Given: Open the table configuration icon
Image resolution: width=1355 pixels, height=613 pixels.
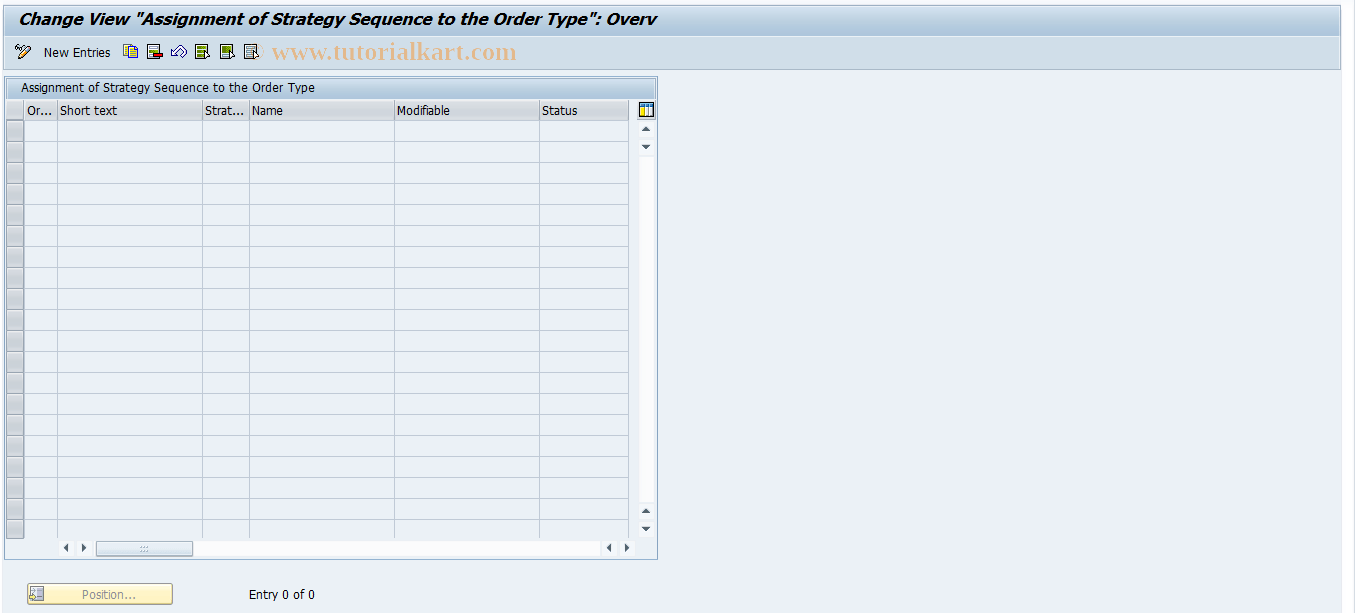Looking at the screenshot, I should tap(646, 109).
